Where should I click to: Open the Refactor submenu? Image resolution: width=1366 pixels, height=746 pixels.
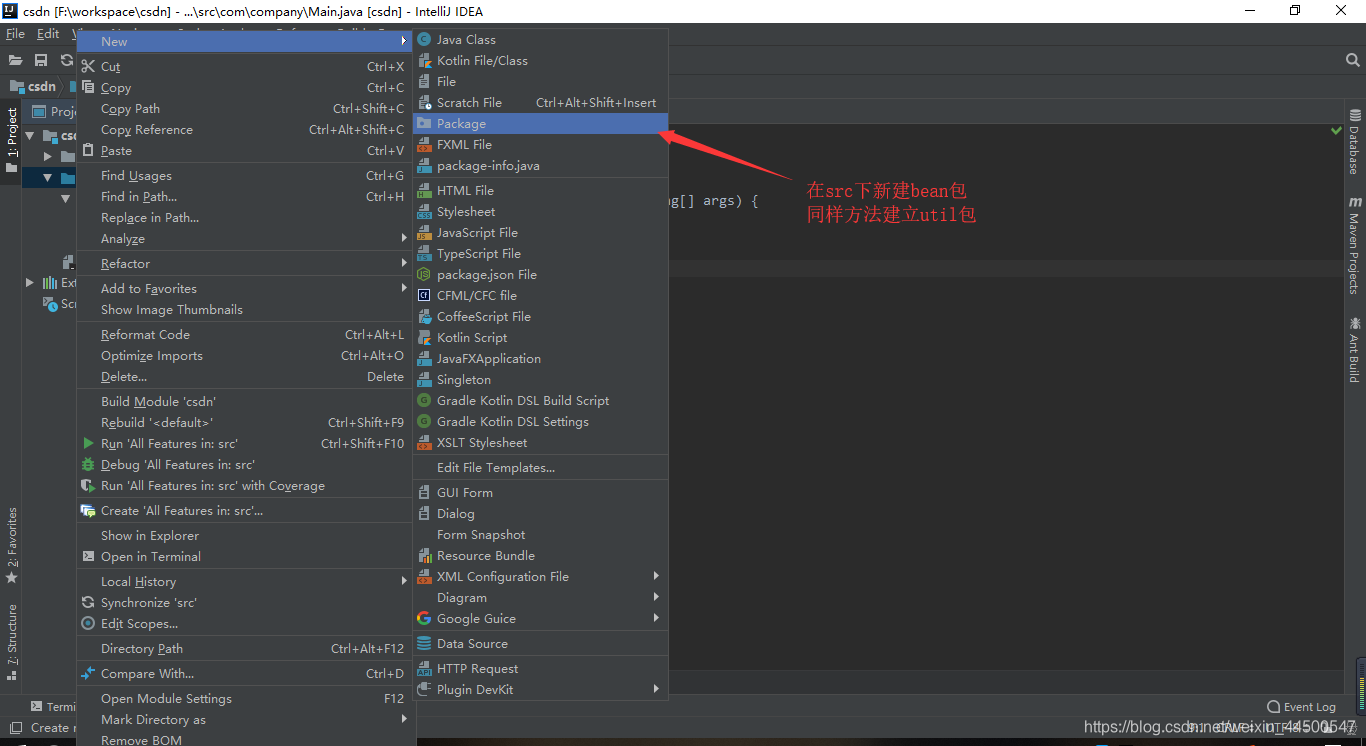coord(245,263)
